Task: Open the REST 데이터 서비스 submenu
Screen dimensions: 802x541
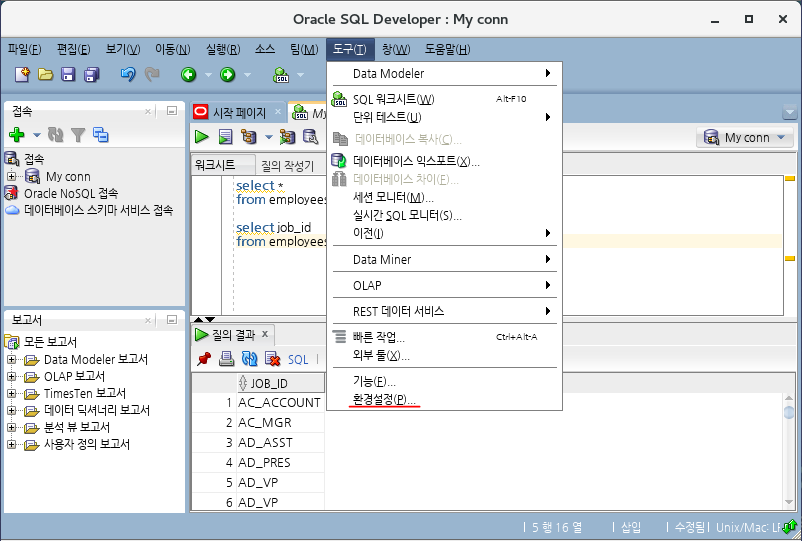Action: pyautogui.click(x=444, y=311)
